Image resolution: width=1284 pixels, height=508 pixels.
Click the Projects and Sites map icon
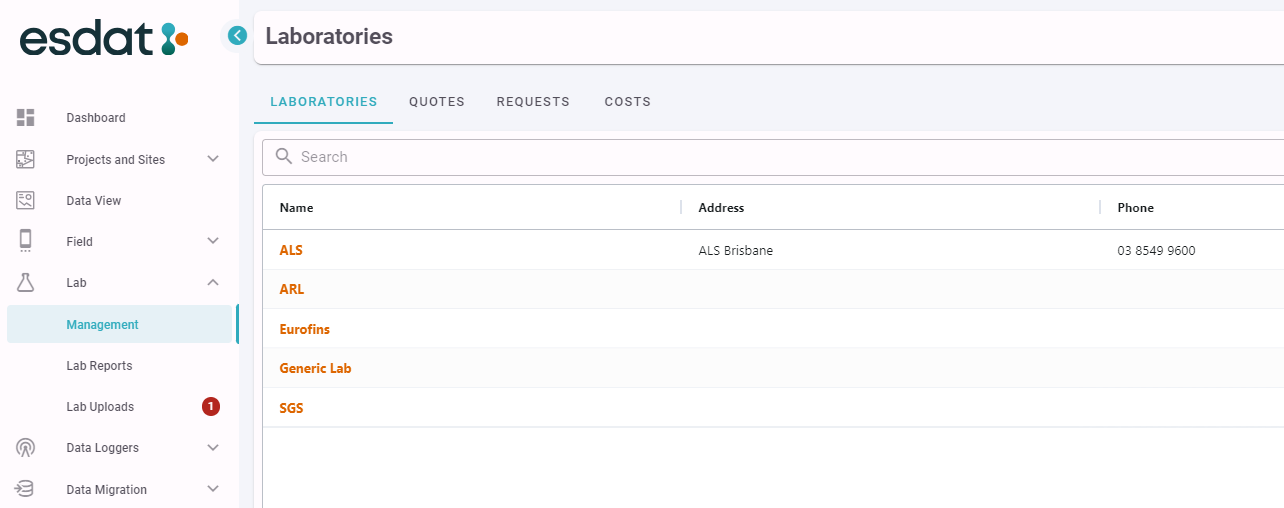26,159
